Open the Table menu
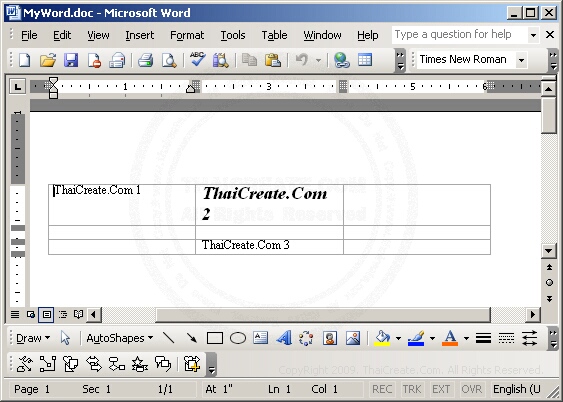563x402 pixels. coord(274,35)
